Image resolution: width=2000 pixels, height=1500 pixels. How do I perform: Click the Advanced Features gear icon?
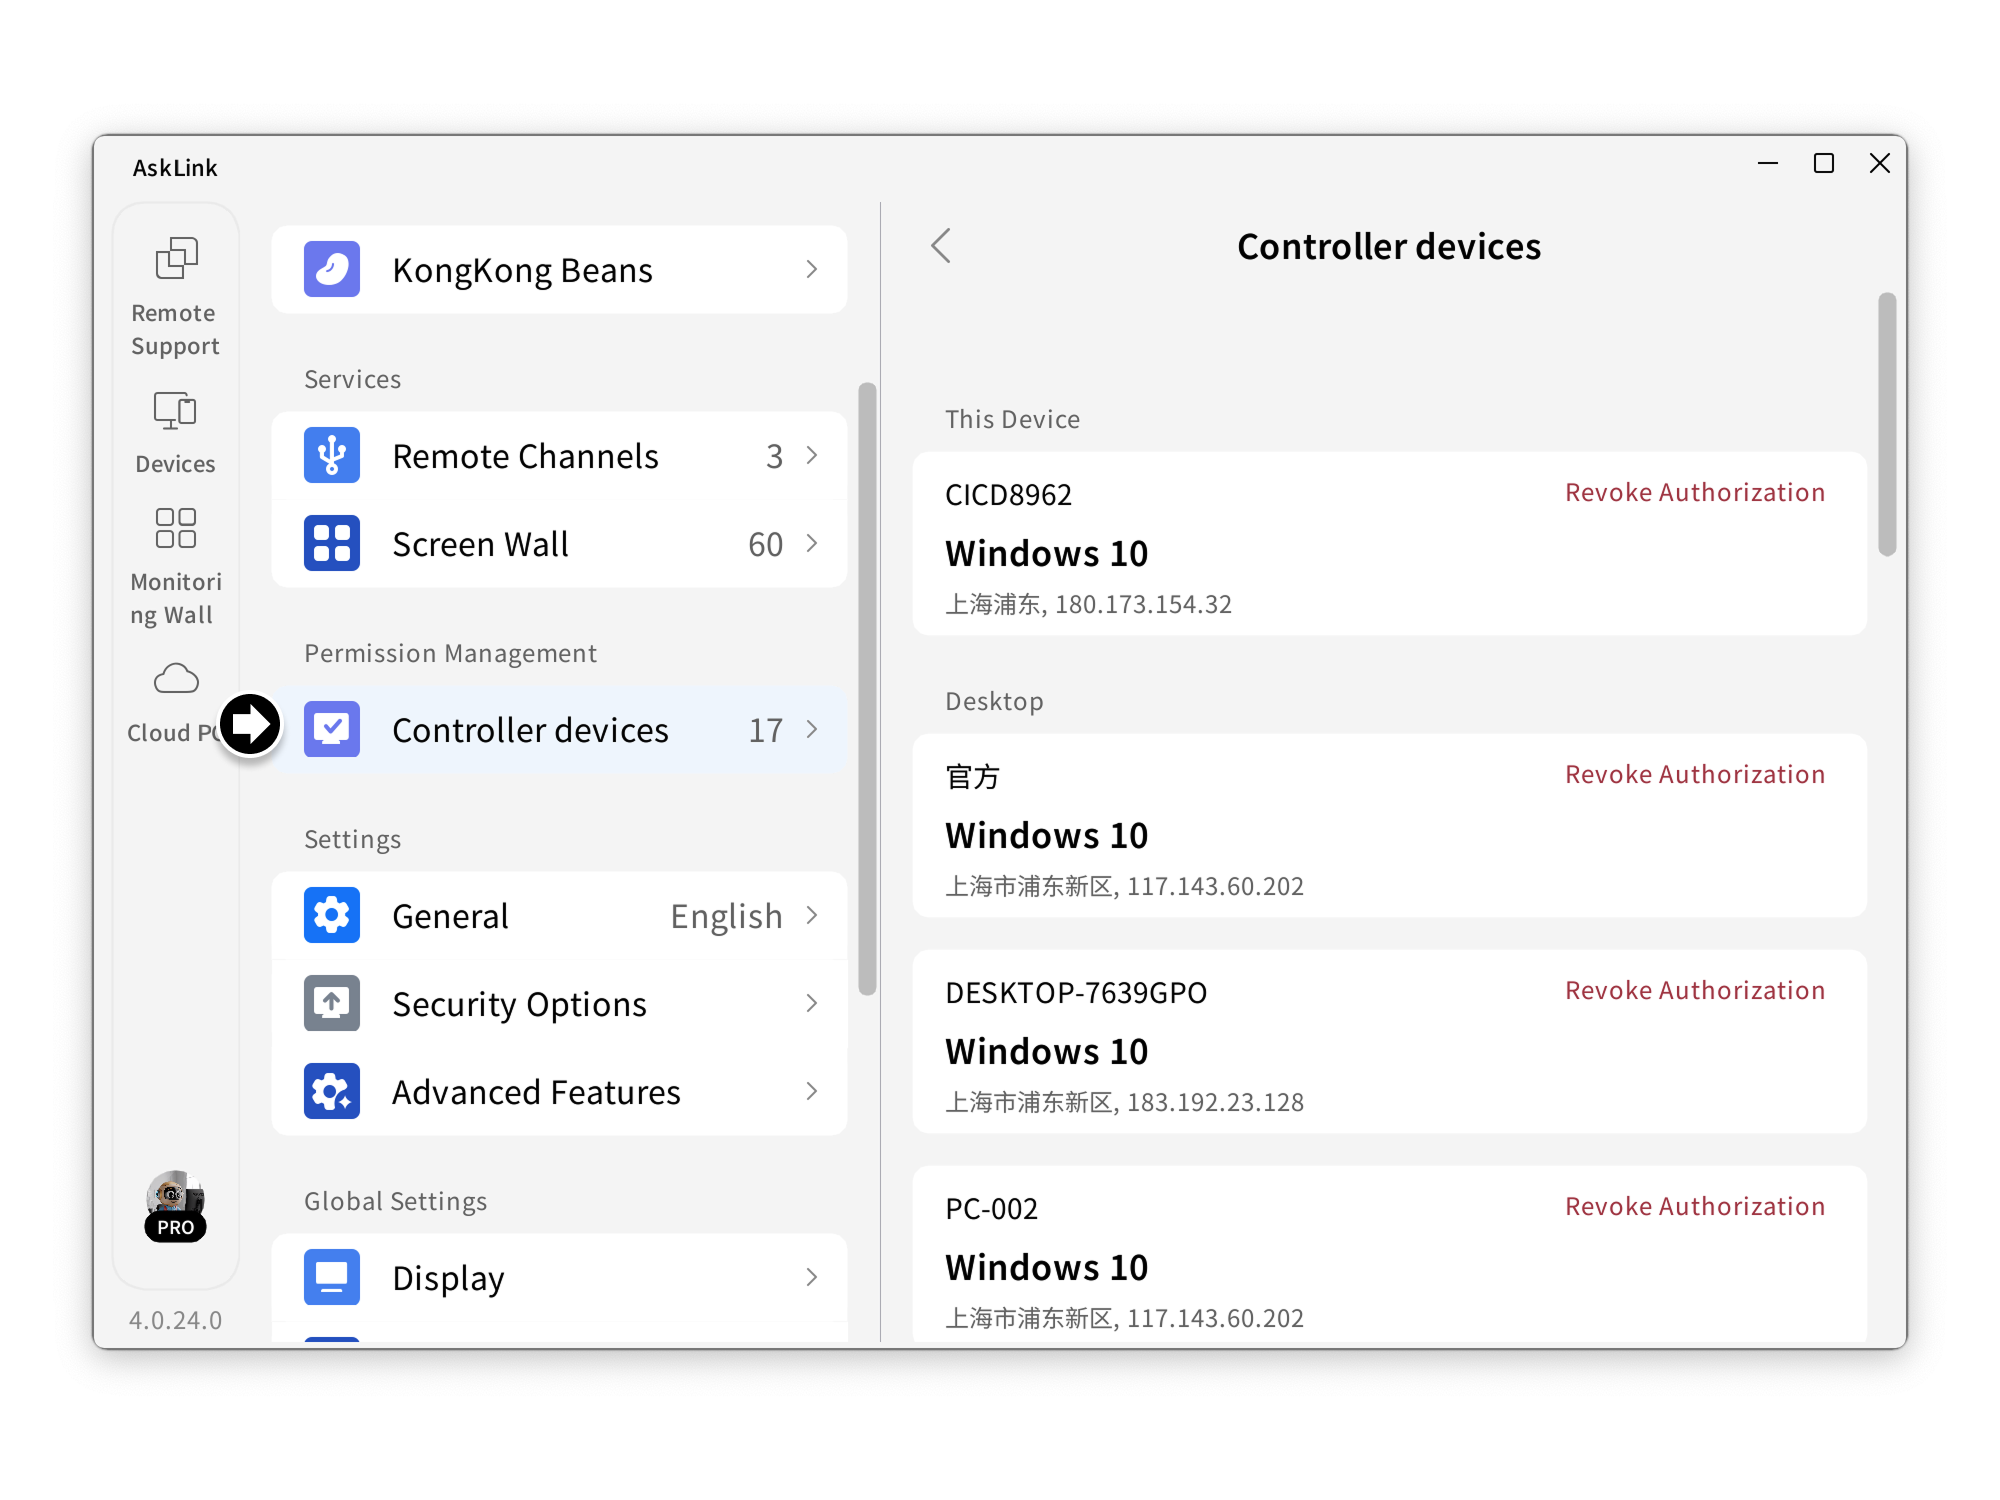[x=332, y=1091]
